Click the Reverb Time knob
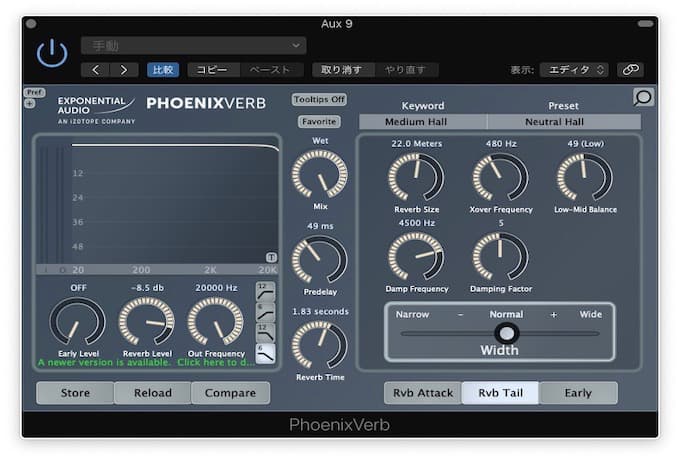Screen dimensions: 680x460 [x=320, y=345]
